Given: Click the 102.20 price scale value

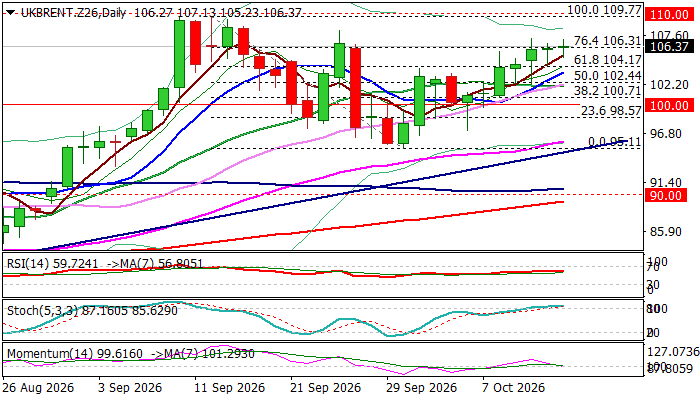Looking at the screenshot, I should [669, 84].
